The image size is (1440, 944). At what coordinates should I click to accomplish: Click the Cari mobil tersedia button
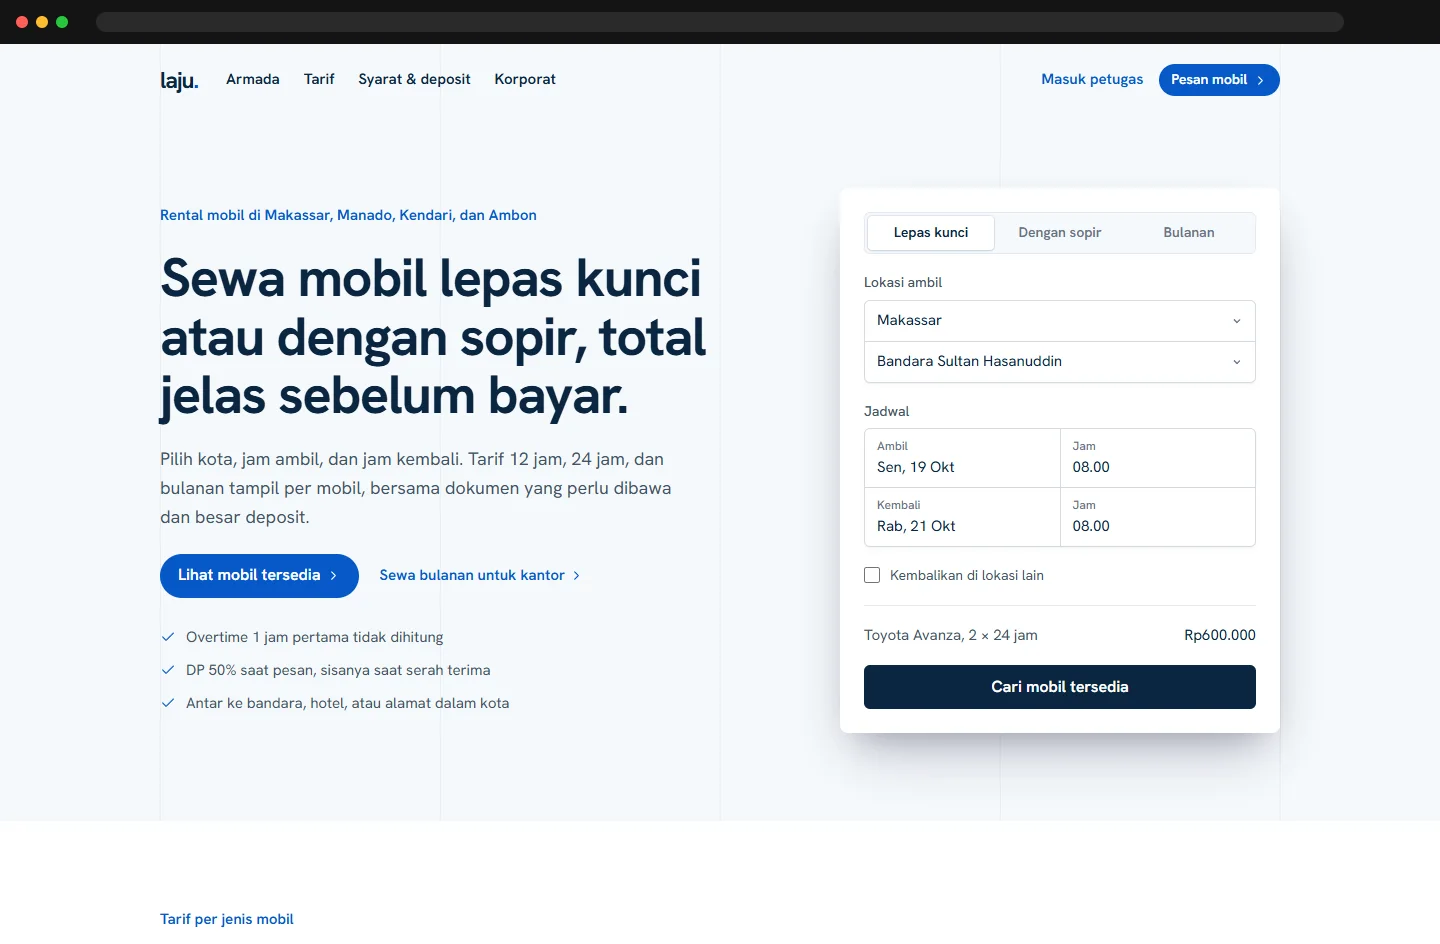pyautogui.click(x=1060, y=687)
